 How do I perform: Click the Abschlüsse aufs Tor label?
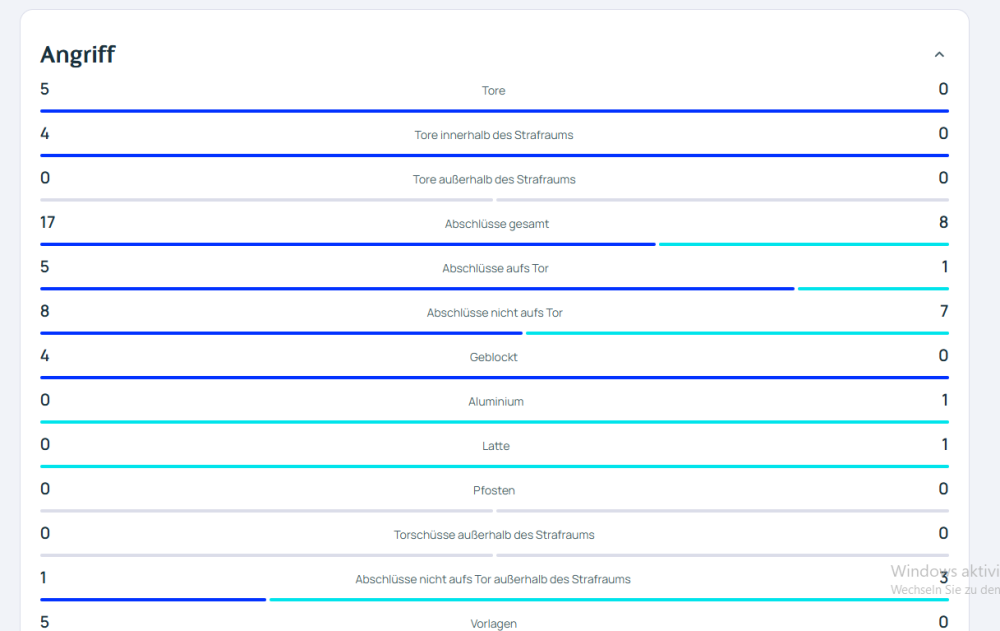(495, 269)
